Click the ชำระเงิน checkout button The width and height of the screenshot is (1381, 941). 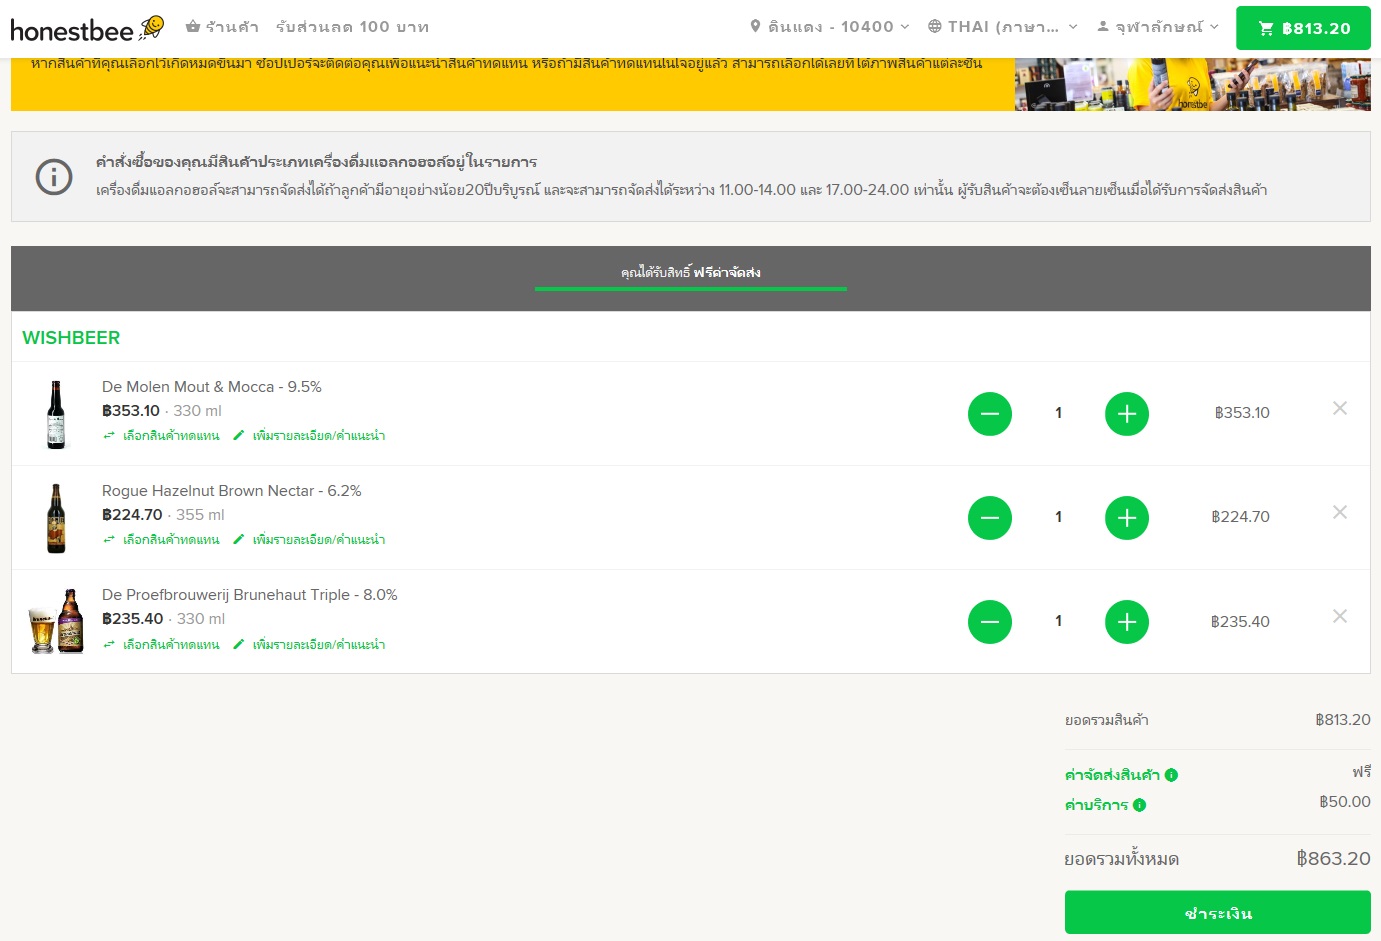pyautogui.click(x=1218, y=913)
